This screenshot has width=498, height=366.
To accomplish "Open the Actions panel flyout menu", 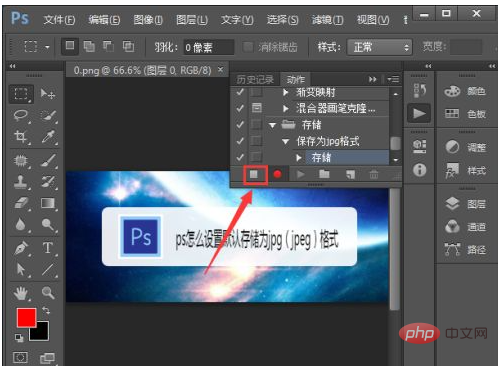I will click(393, 79).
